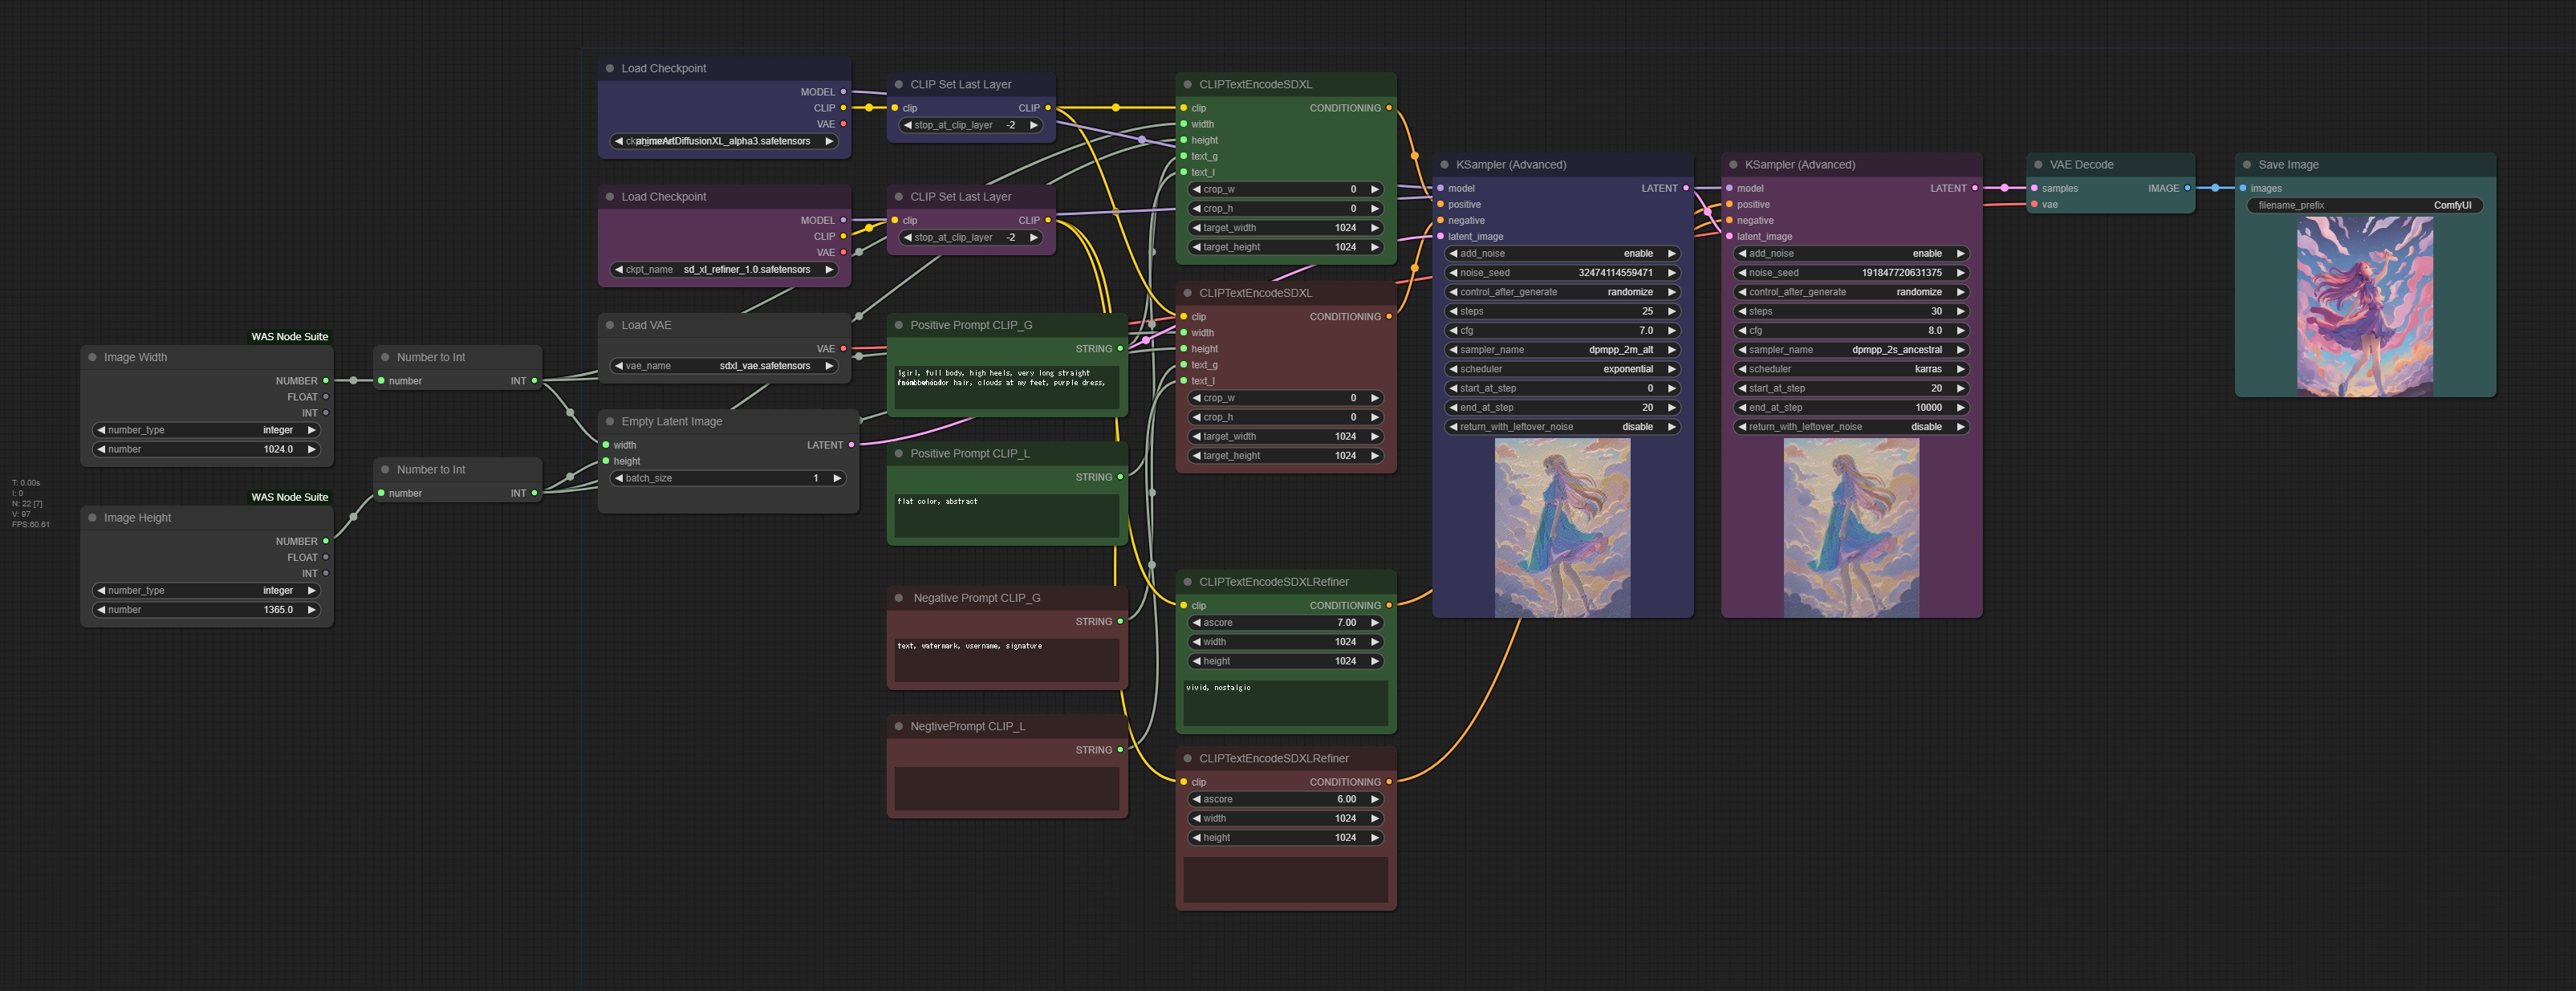The width and height of the screenshot is (2576, 991).
Task: Decrease the cfg 8.0 value with its left arrow
Action: [x=1742, y=331]
